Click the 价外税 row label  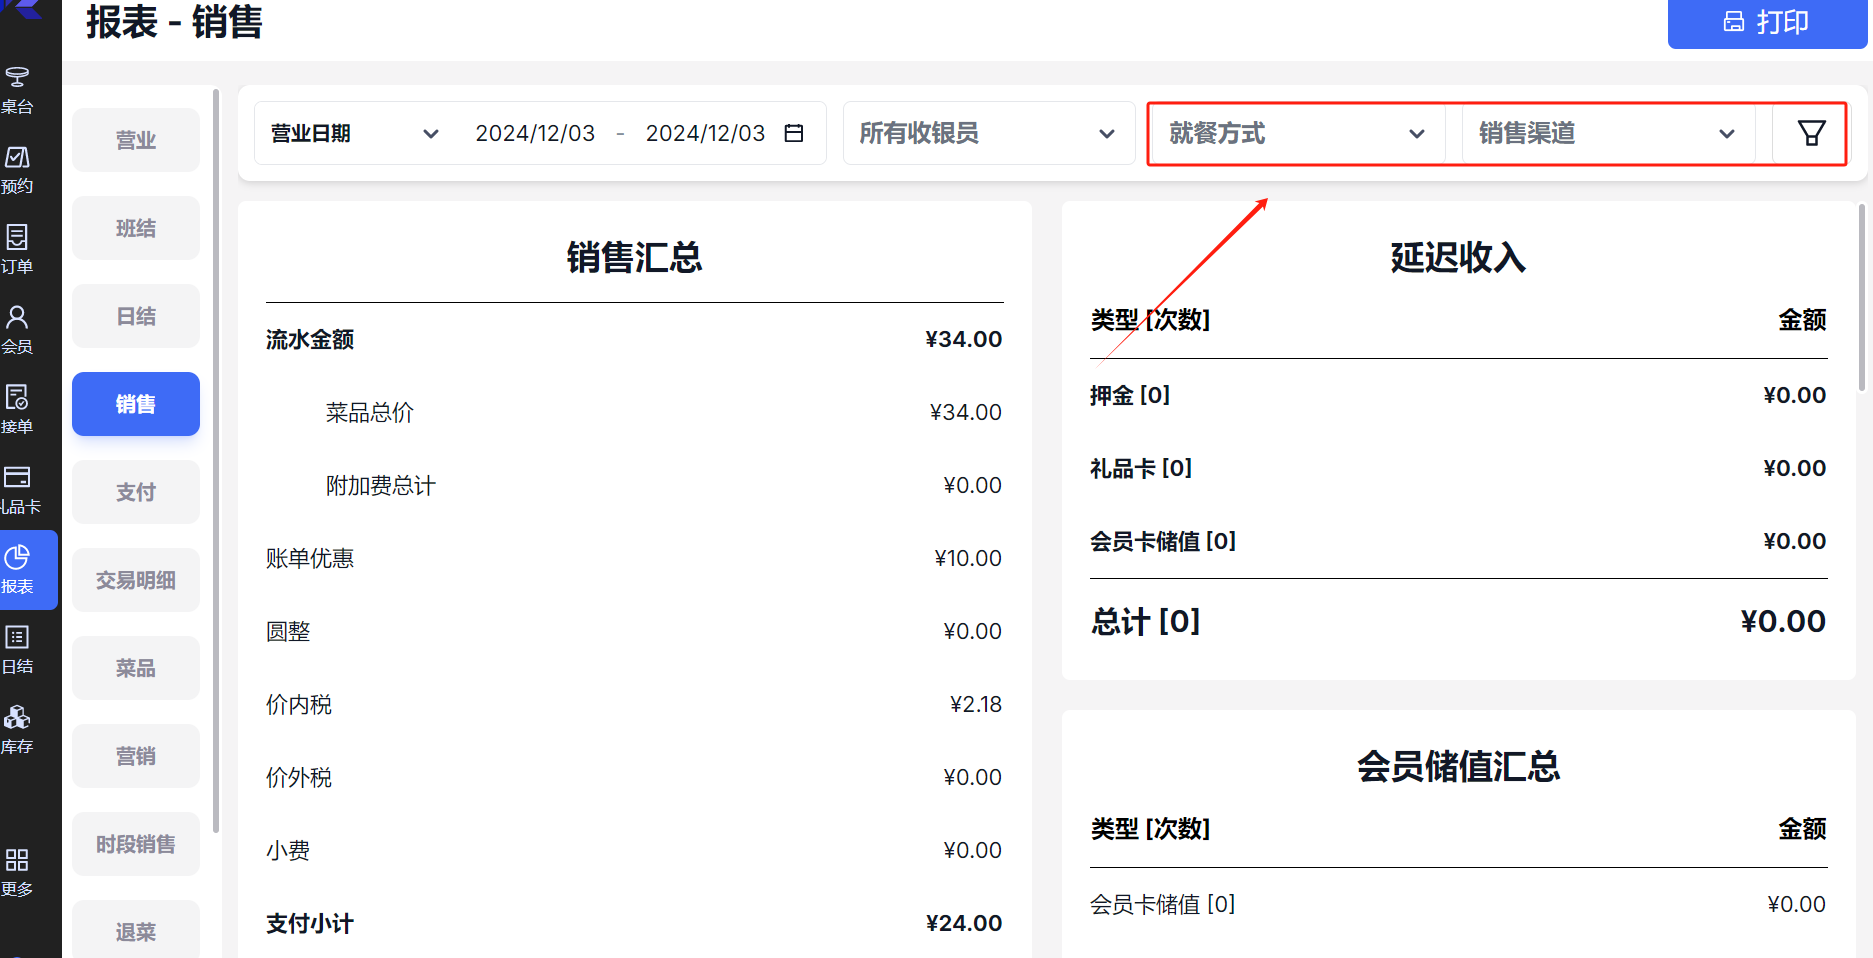click(299, 778)
